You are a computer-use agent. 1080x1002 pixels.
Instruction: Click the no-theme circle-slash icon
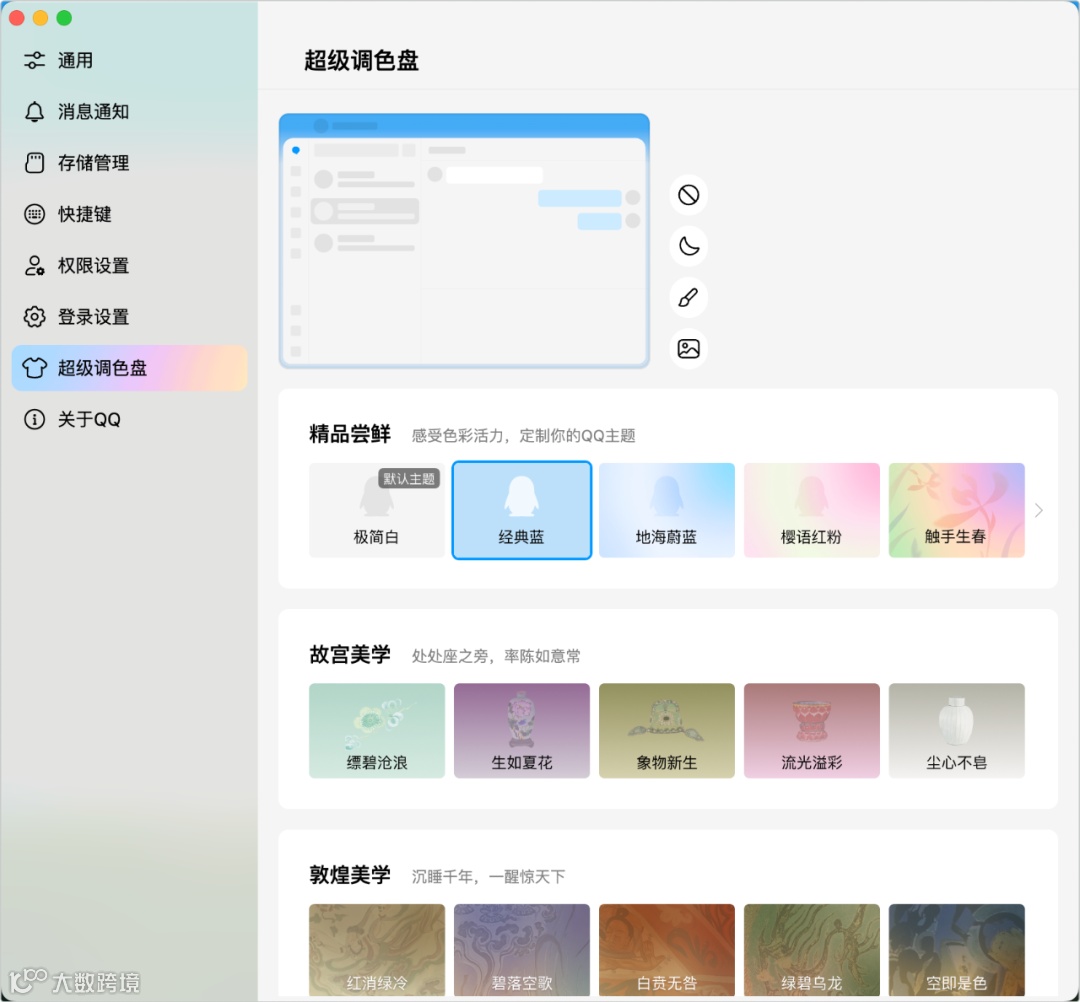[688, 195]
